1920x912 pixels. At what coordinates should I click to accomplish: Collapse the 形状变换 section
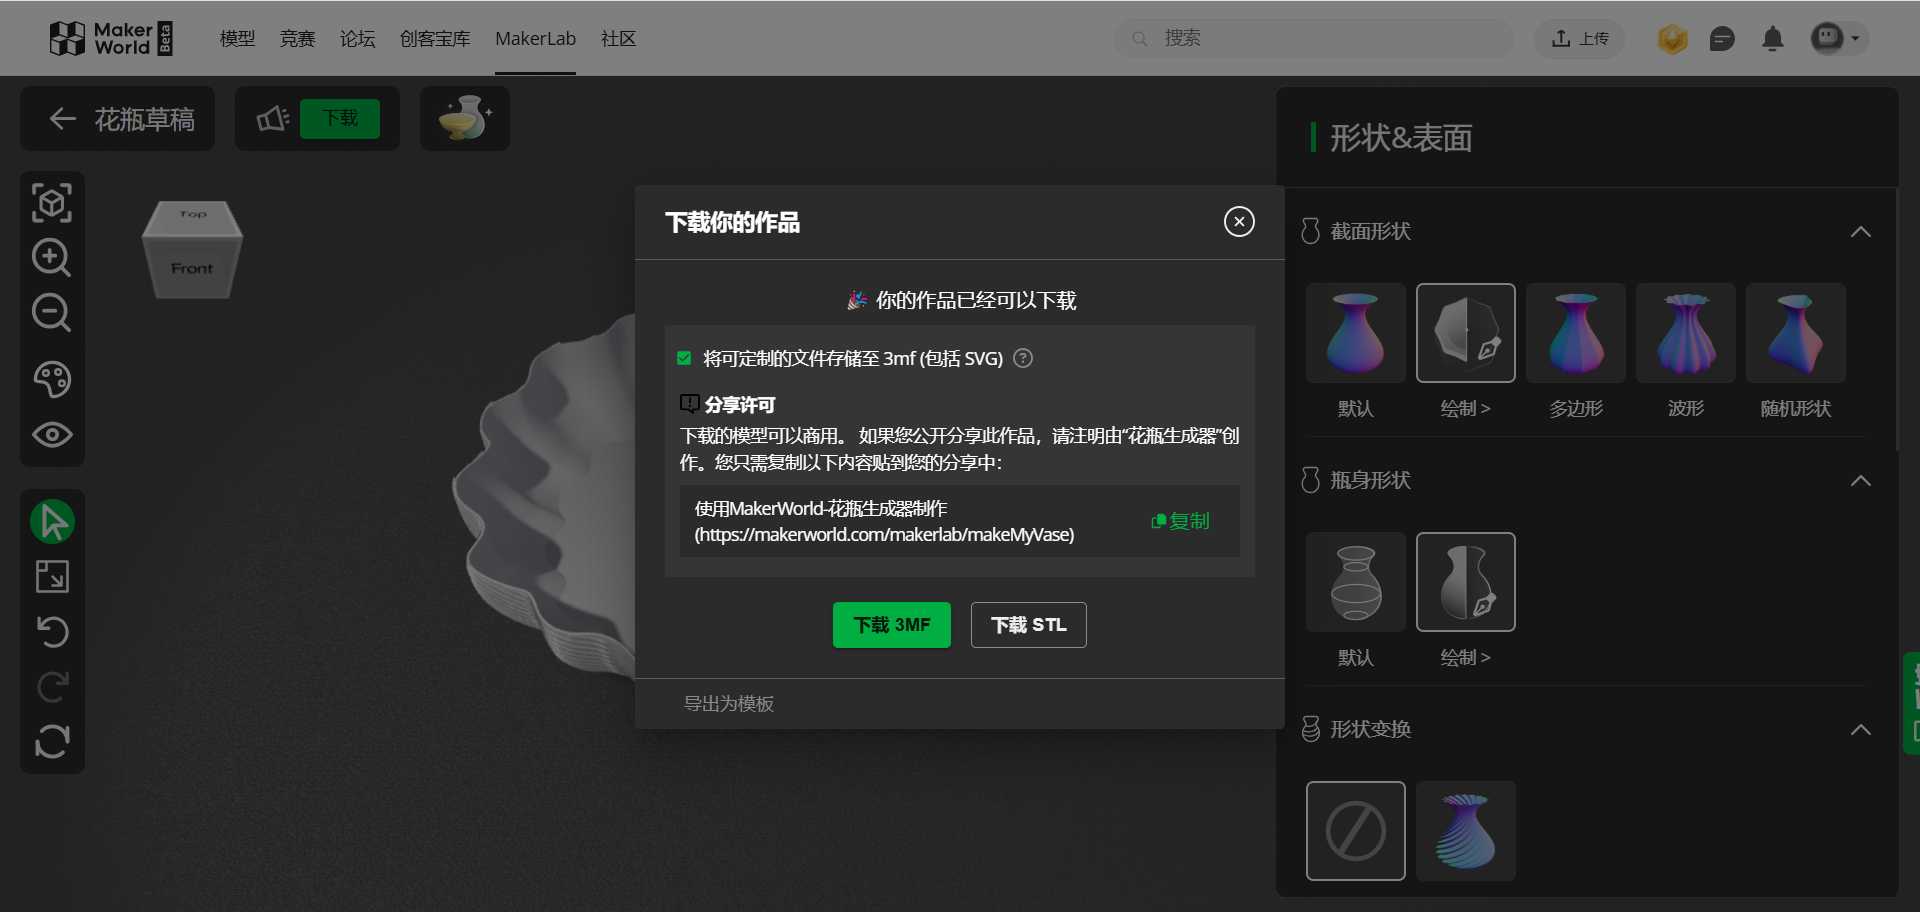click(x=1861, y=730)
